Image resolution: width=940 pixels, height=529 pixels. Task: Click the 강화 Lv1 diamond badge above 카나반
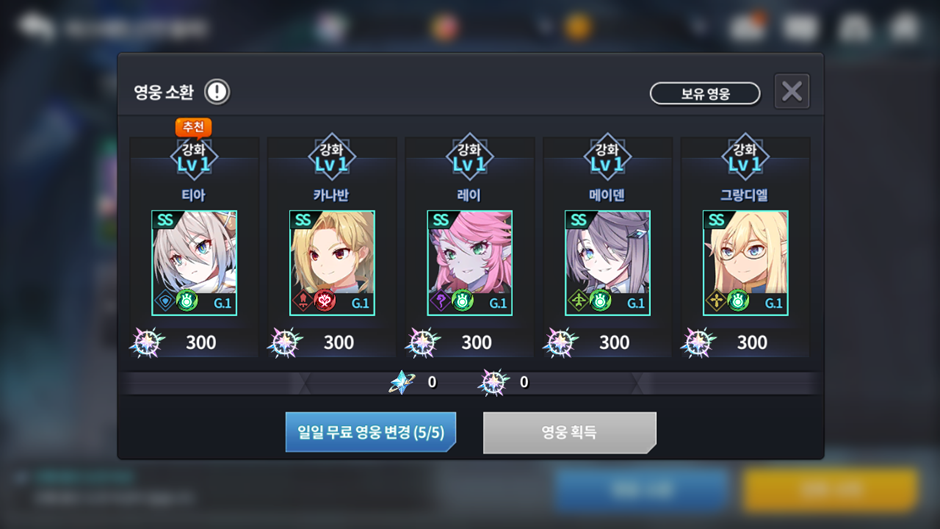pos(332,157)
